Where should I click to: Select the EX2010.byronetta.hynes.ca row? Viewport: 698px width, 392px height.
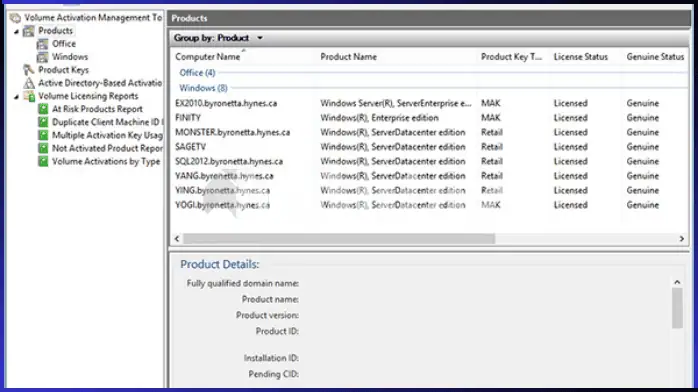(x=430, y=103)
